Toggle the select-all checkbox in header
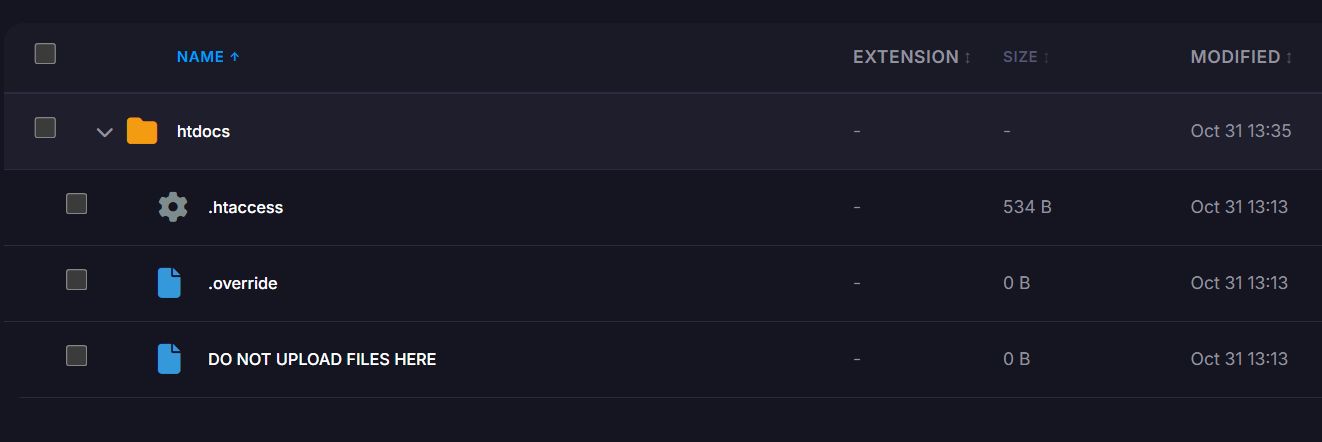This screenshot has height=442, width=1322. click(x=45, y=54)
